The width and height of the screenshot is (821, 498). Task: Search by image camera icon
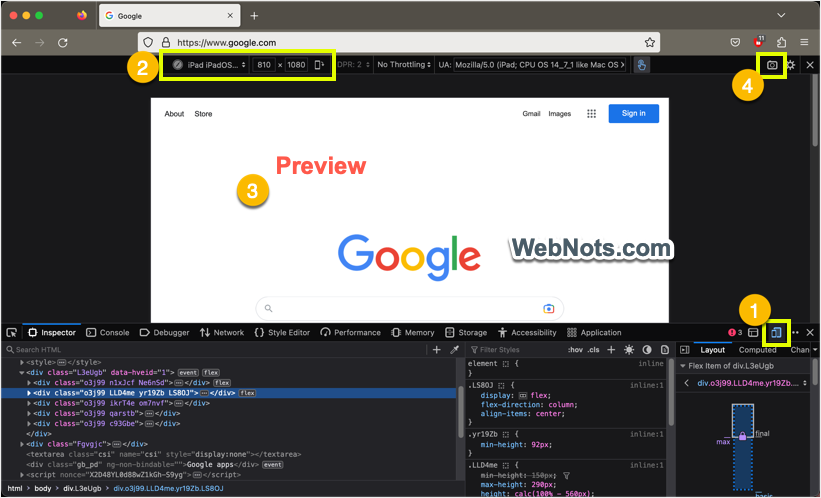point(548,309)
